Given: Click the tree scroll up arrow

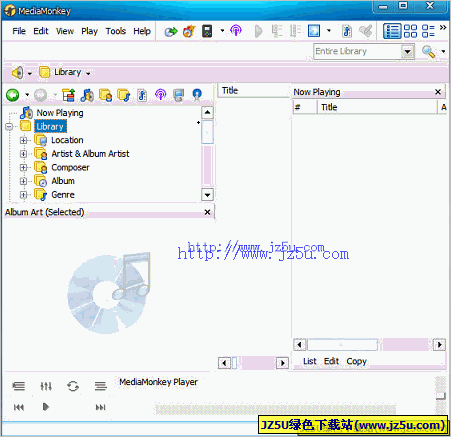Looking at the screenshot, I should click(x=207, y=112).
